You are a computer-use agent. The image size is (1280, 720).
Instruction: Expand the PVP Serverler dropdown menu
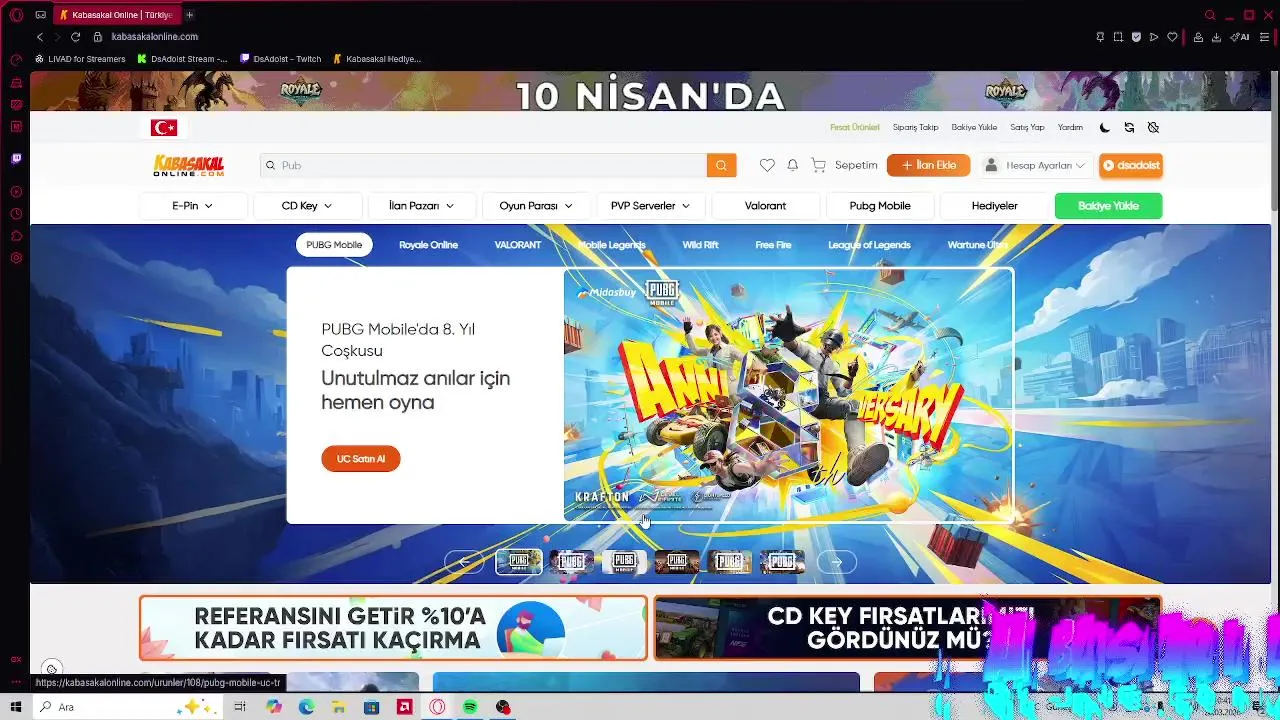tap(651, 205)
